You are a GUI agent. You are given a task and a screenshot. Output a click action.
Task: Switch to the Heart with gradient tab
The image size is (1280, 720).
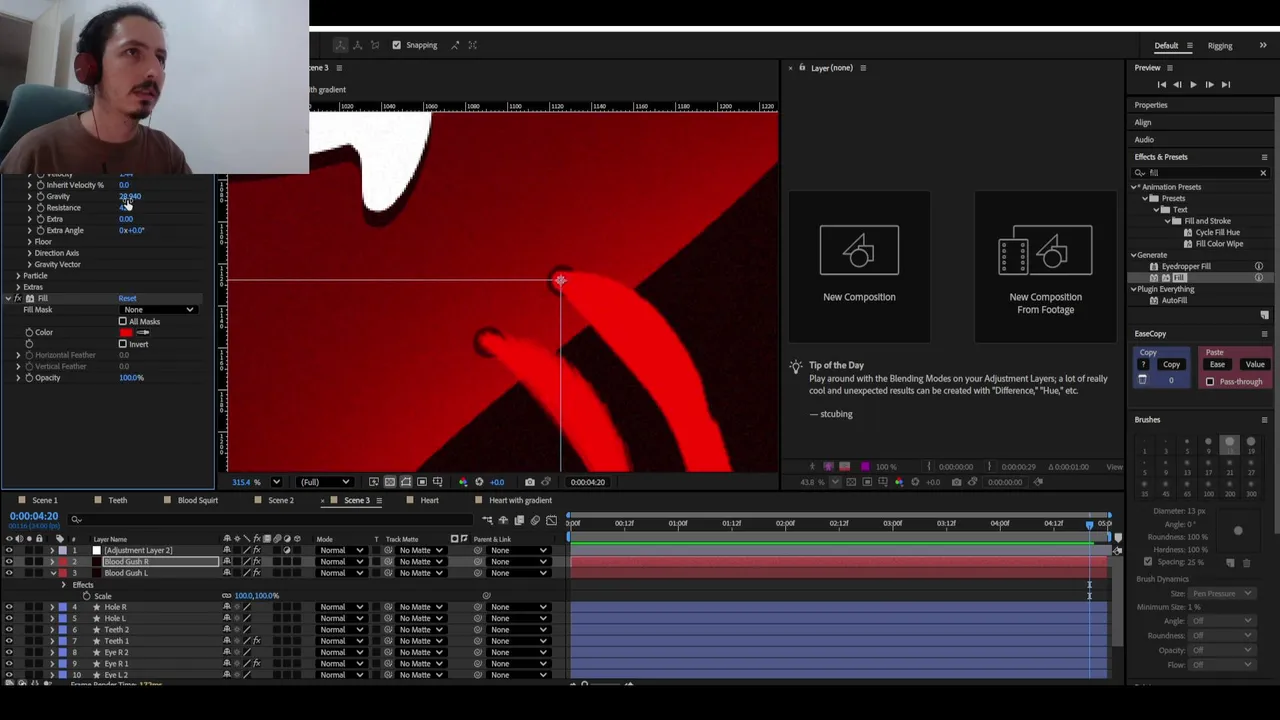pyautogui.click(x=520, y=500)
